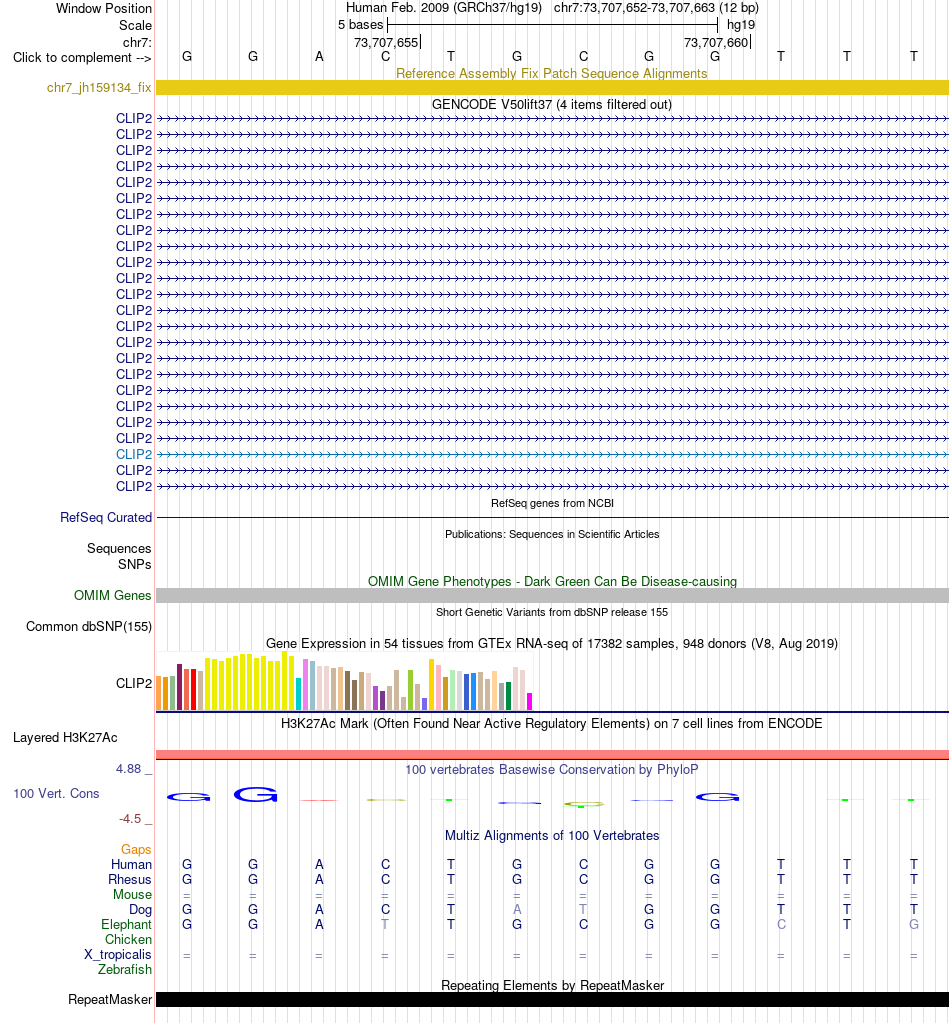The image size is (950, 1023).
Task: Click the 100 Vert. Cons label
Action: click(x=56, y=793)
